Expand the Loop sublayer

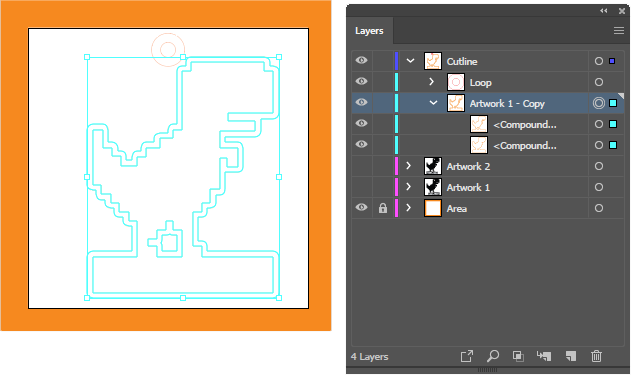pos(431,82)
